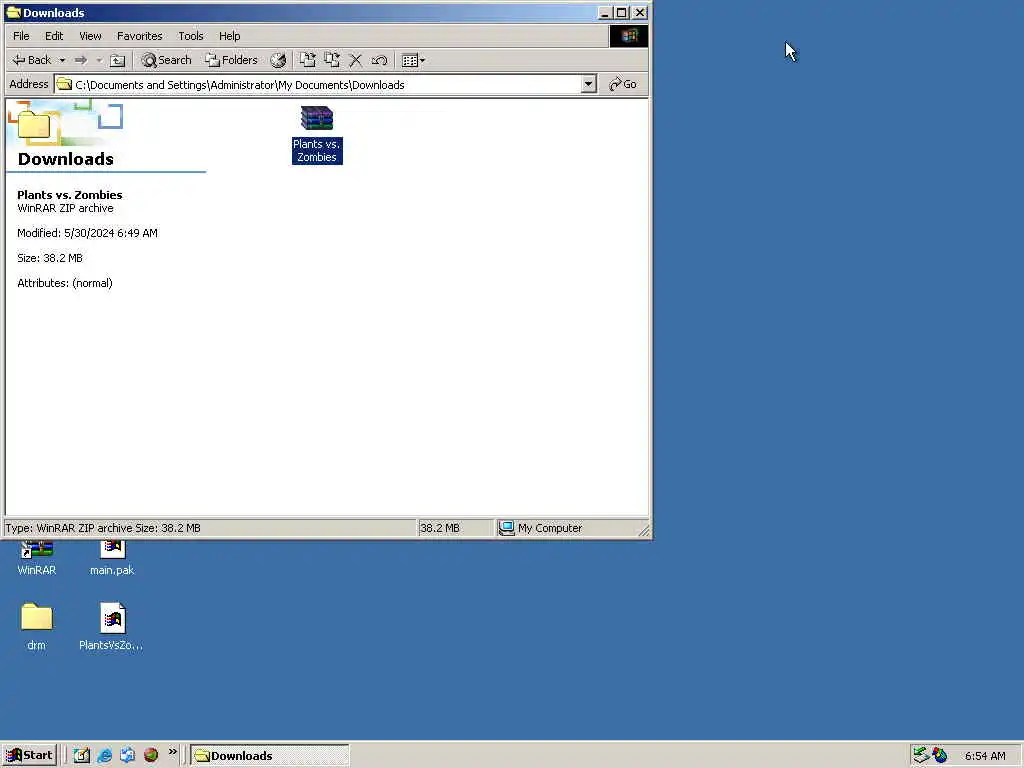Expand the Address bar dropdown
This screenshot has width=1024, height=768.
click(588, 84)
